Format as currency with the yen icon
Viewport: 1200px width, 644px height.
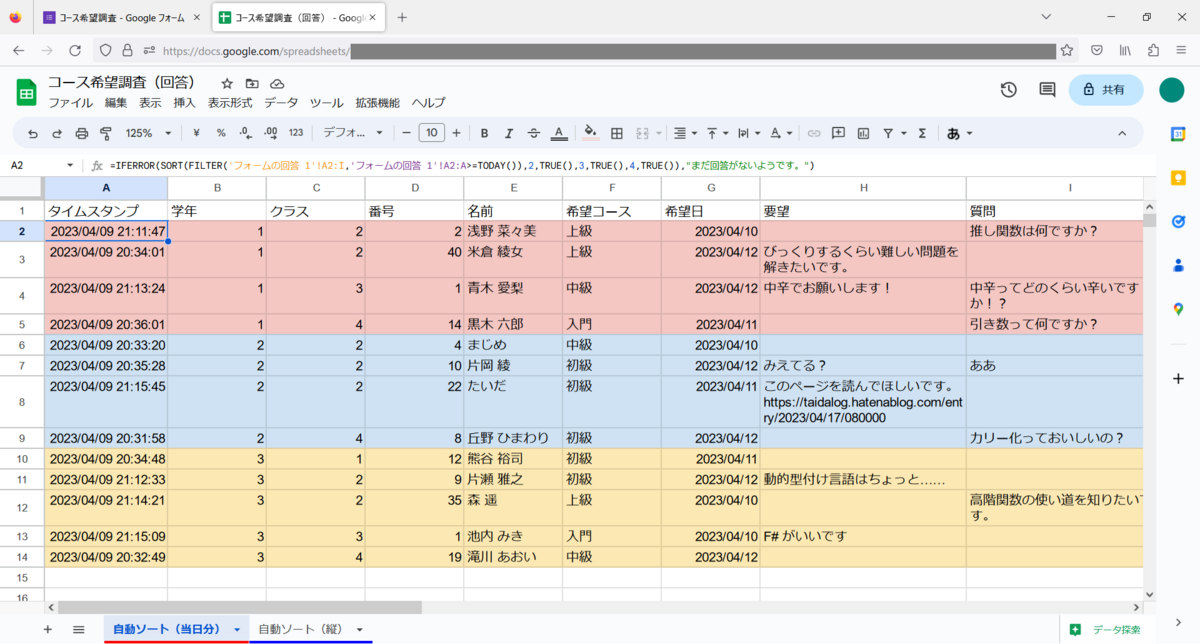196,133
